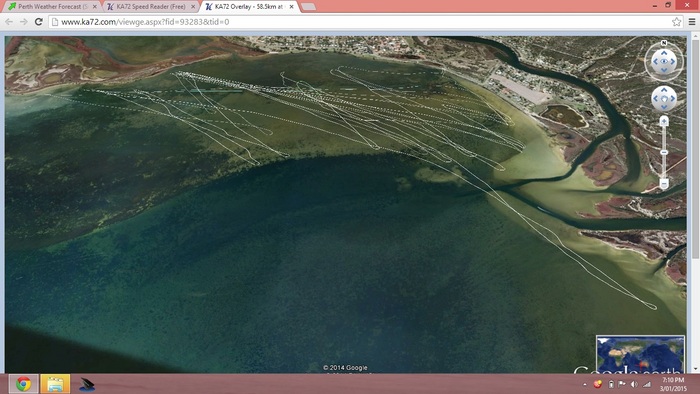Click the look-up arrow on the compass ring
Image resolution: width=700 pixels, height=394 pixels.
(664, 53)
